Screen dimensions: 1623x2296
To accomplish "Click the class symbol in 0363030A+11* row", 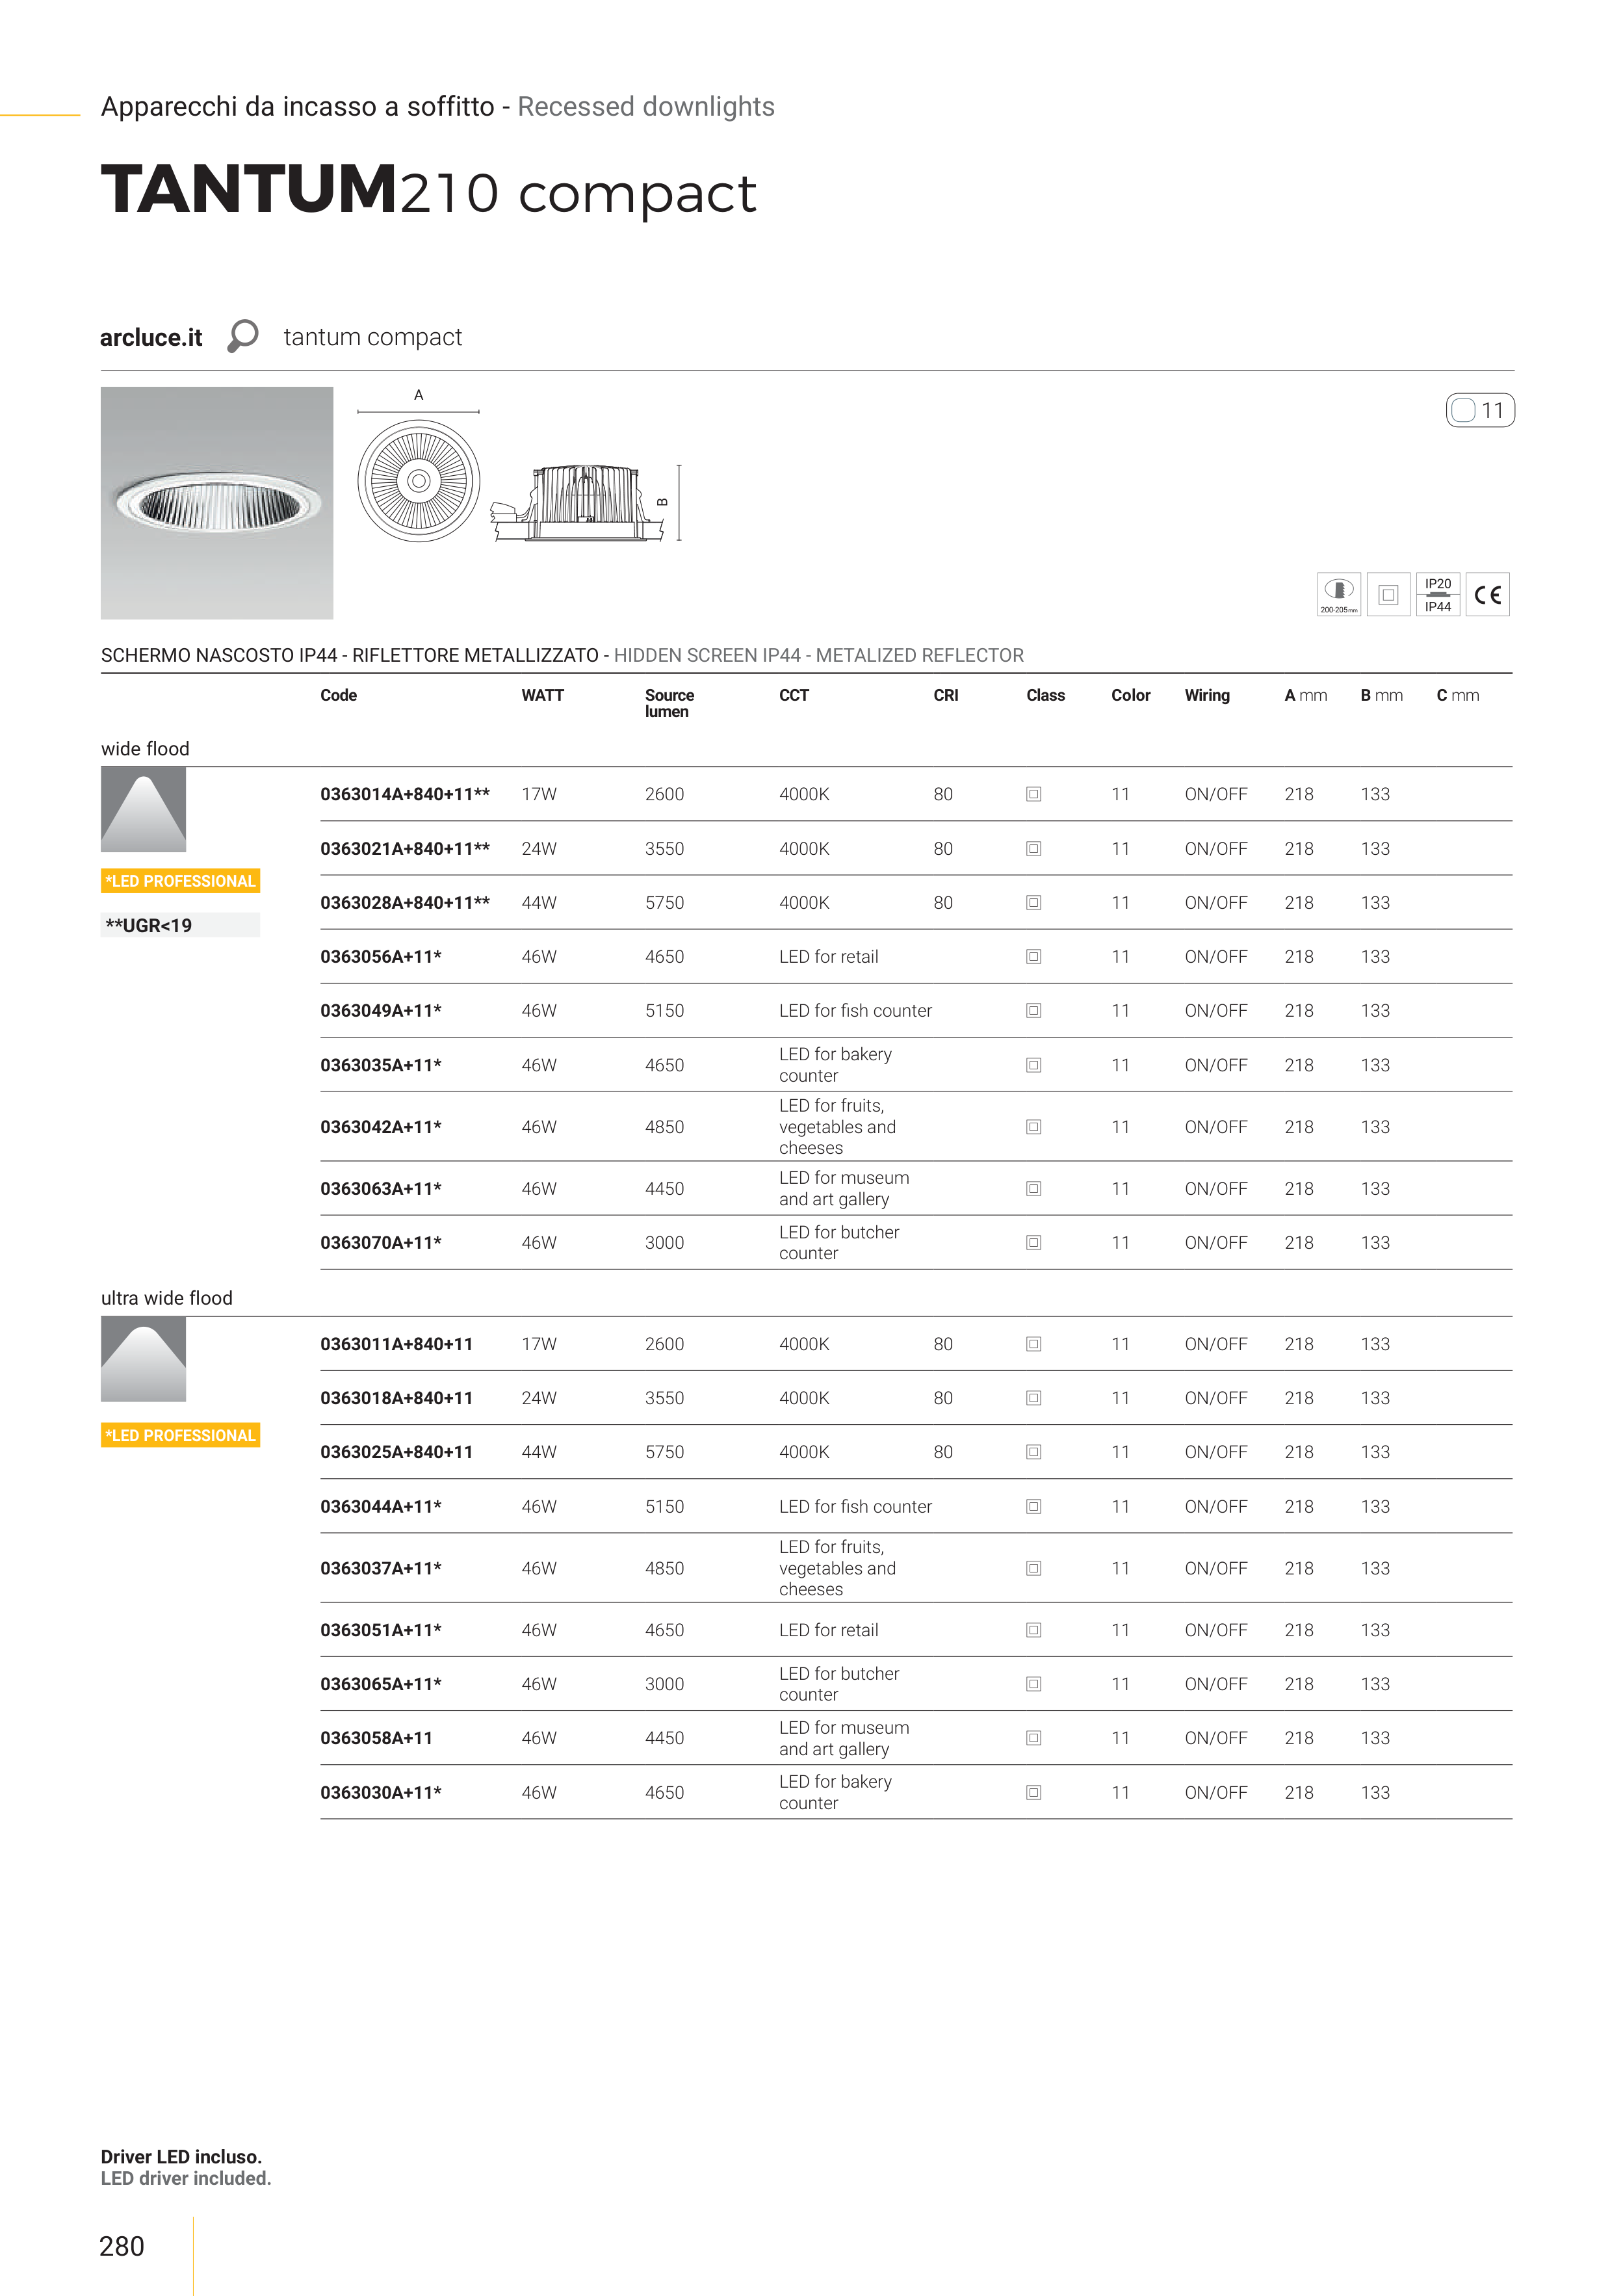I will [x=1033, y=1792].
